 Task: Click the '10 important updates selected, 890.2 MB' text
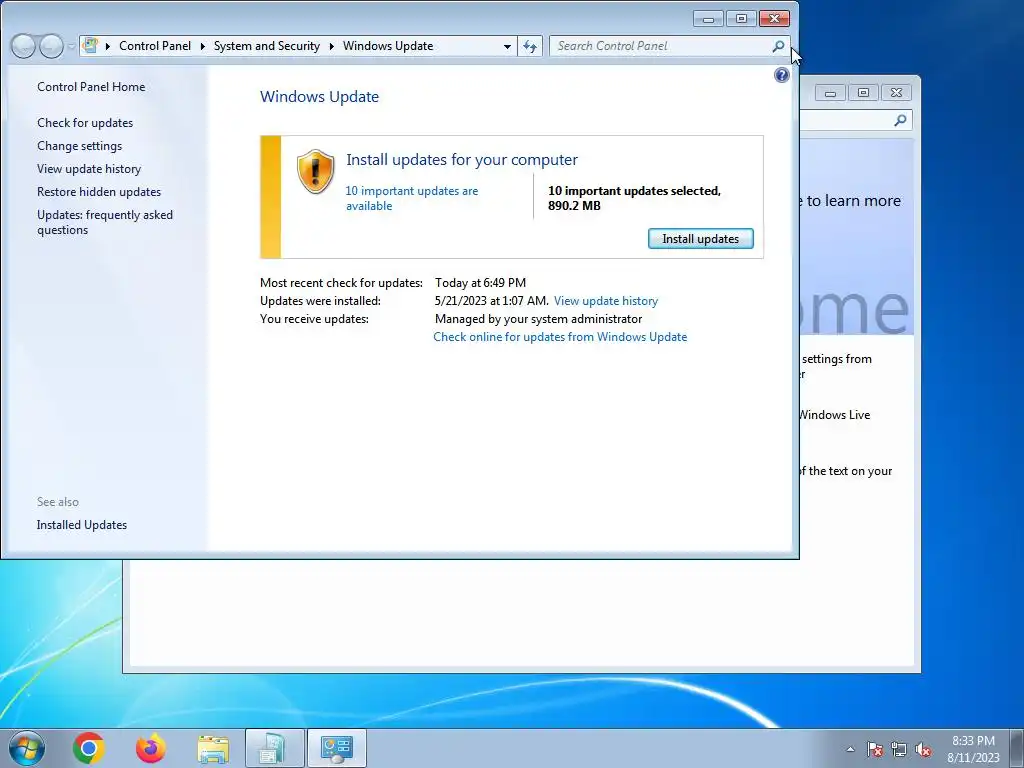pyautogui.click(x=634, y=198)
